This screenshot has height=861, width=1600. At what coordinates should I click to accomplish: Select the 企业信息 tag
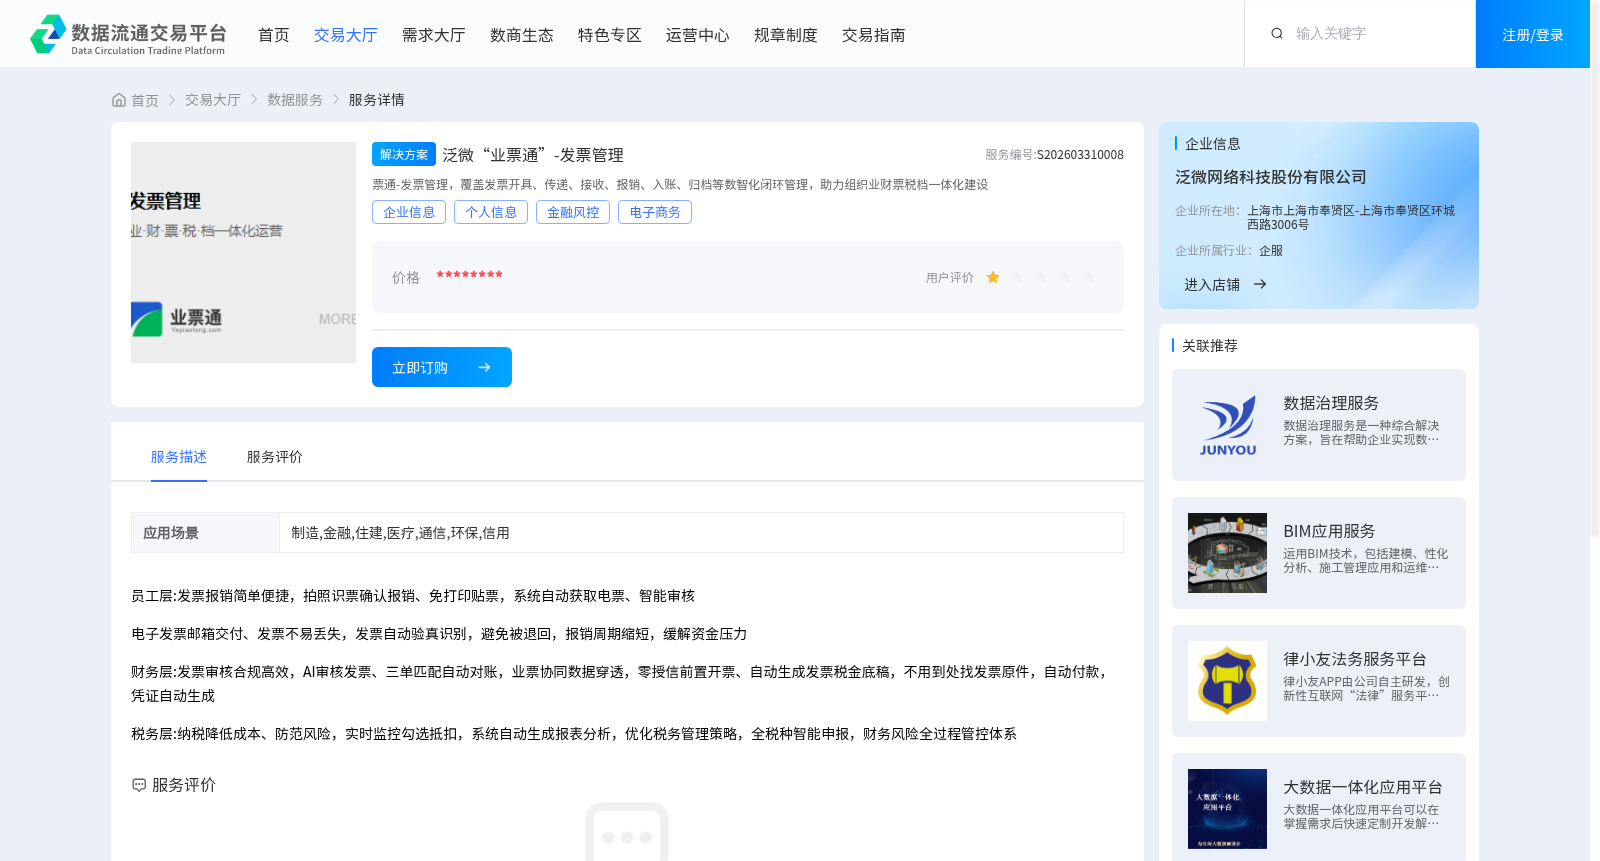(409, 212)
